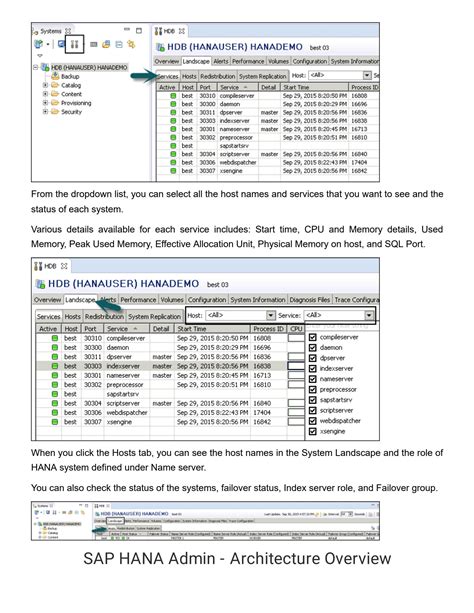Open Host dropdown in second screenshot

[x=271, y=315]
